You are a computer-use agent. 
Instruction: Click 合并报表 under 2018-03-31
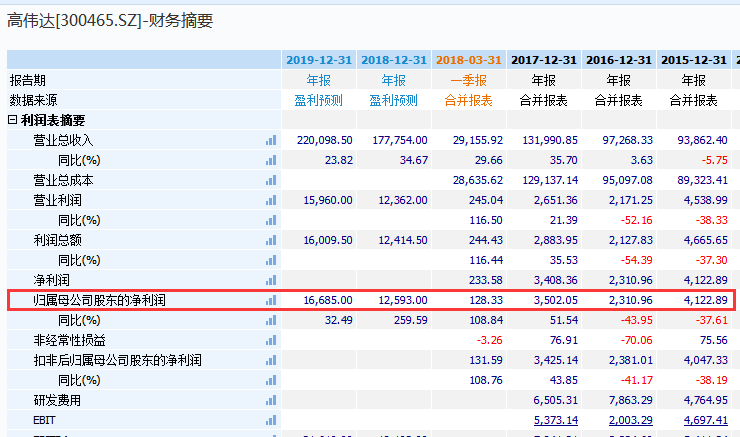tap(469, 100)
